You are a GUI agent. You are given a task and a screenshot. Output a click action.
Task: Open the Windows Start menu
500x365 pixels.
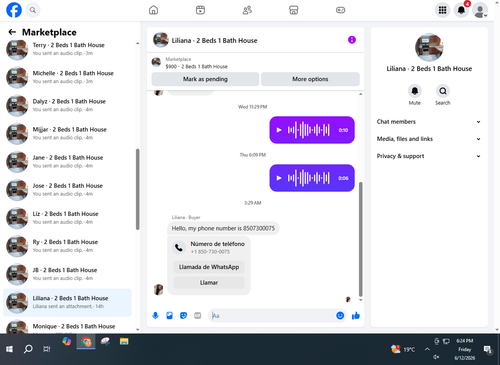click(9, 349)
